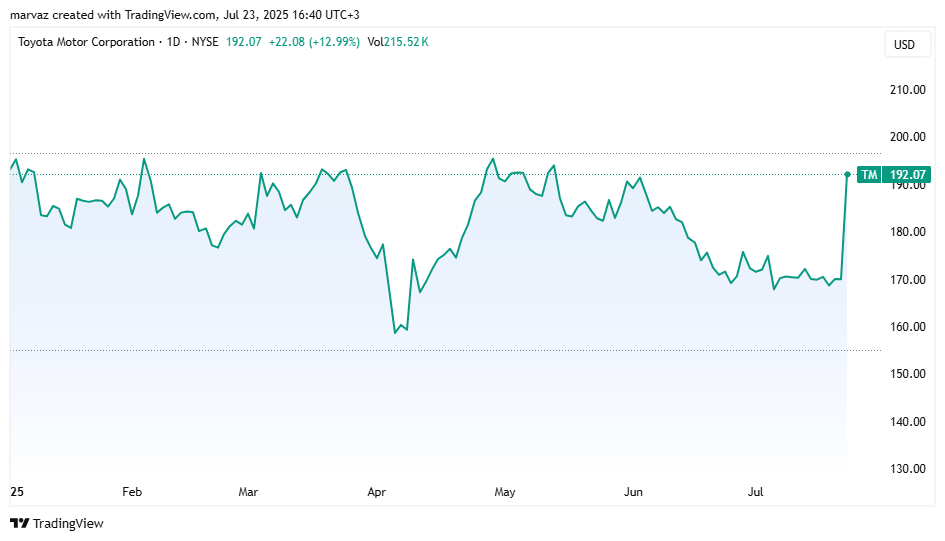
Task: Click the 180.00 price axis label
Action: (908, 232)
